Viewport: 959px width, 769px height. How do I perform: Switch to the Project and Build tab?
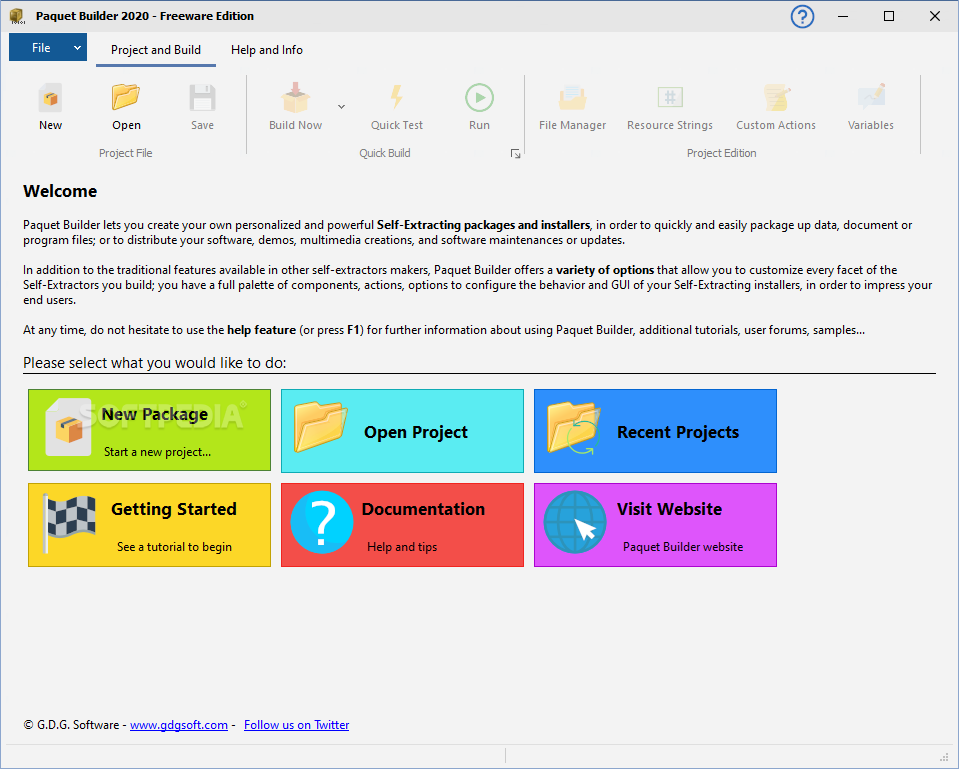(156, 50)
